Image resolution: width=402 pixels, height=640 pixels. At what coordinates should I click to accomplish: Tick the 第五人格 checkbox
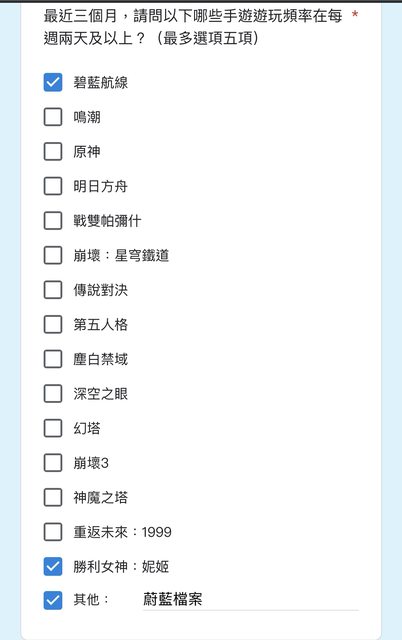pyautogui.click(x=53, y=324)
